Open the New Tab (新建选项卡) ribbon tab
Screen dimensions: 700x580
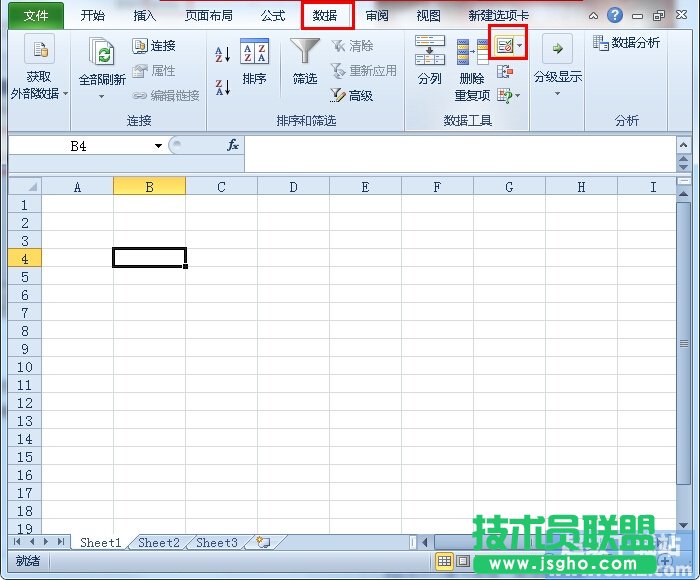click(498, 16)
